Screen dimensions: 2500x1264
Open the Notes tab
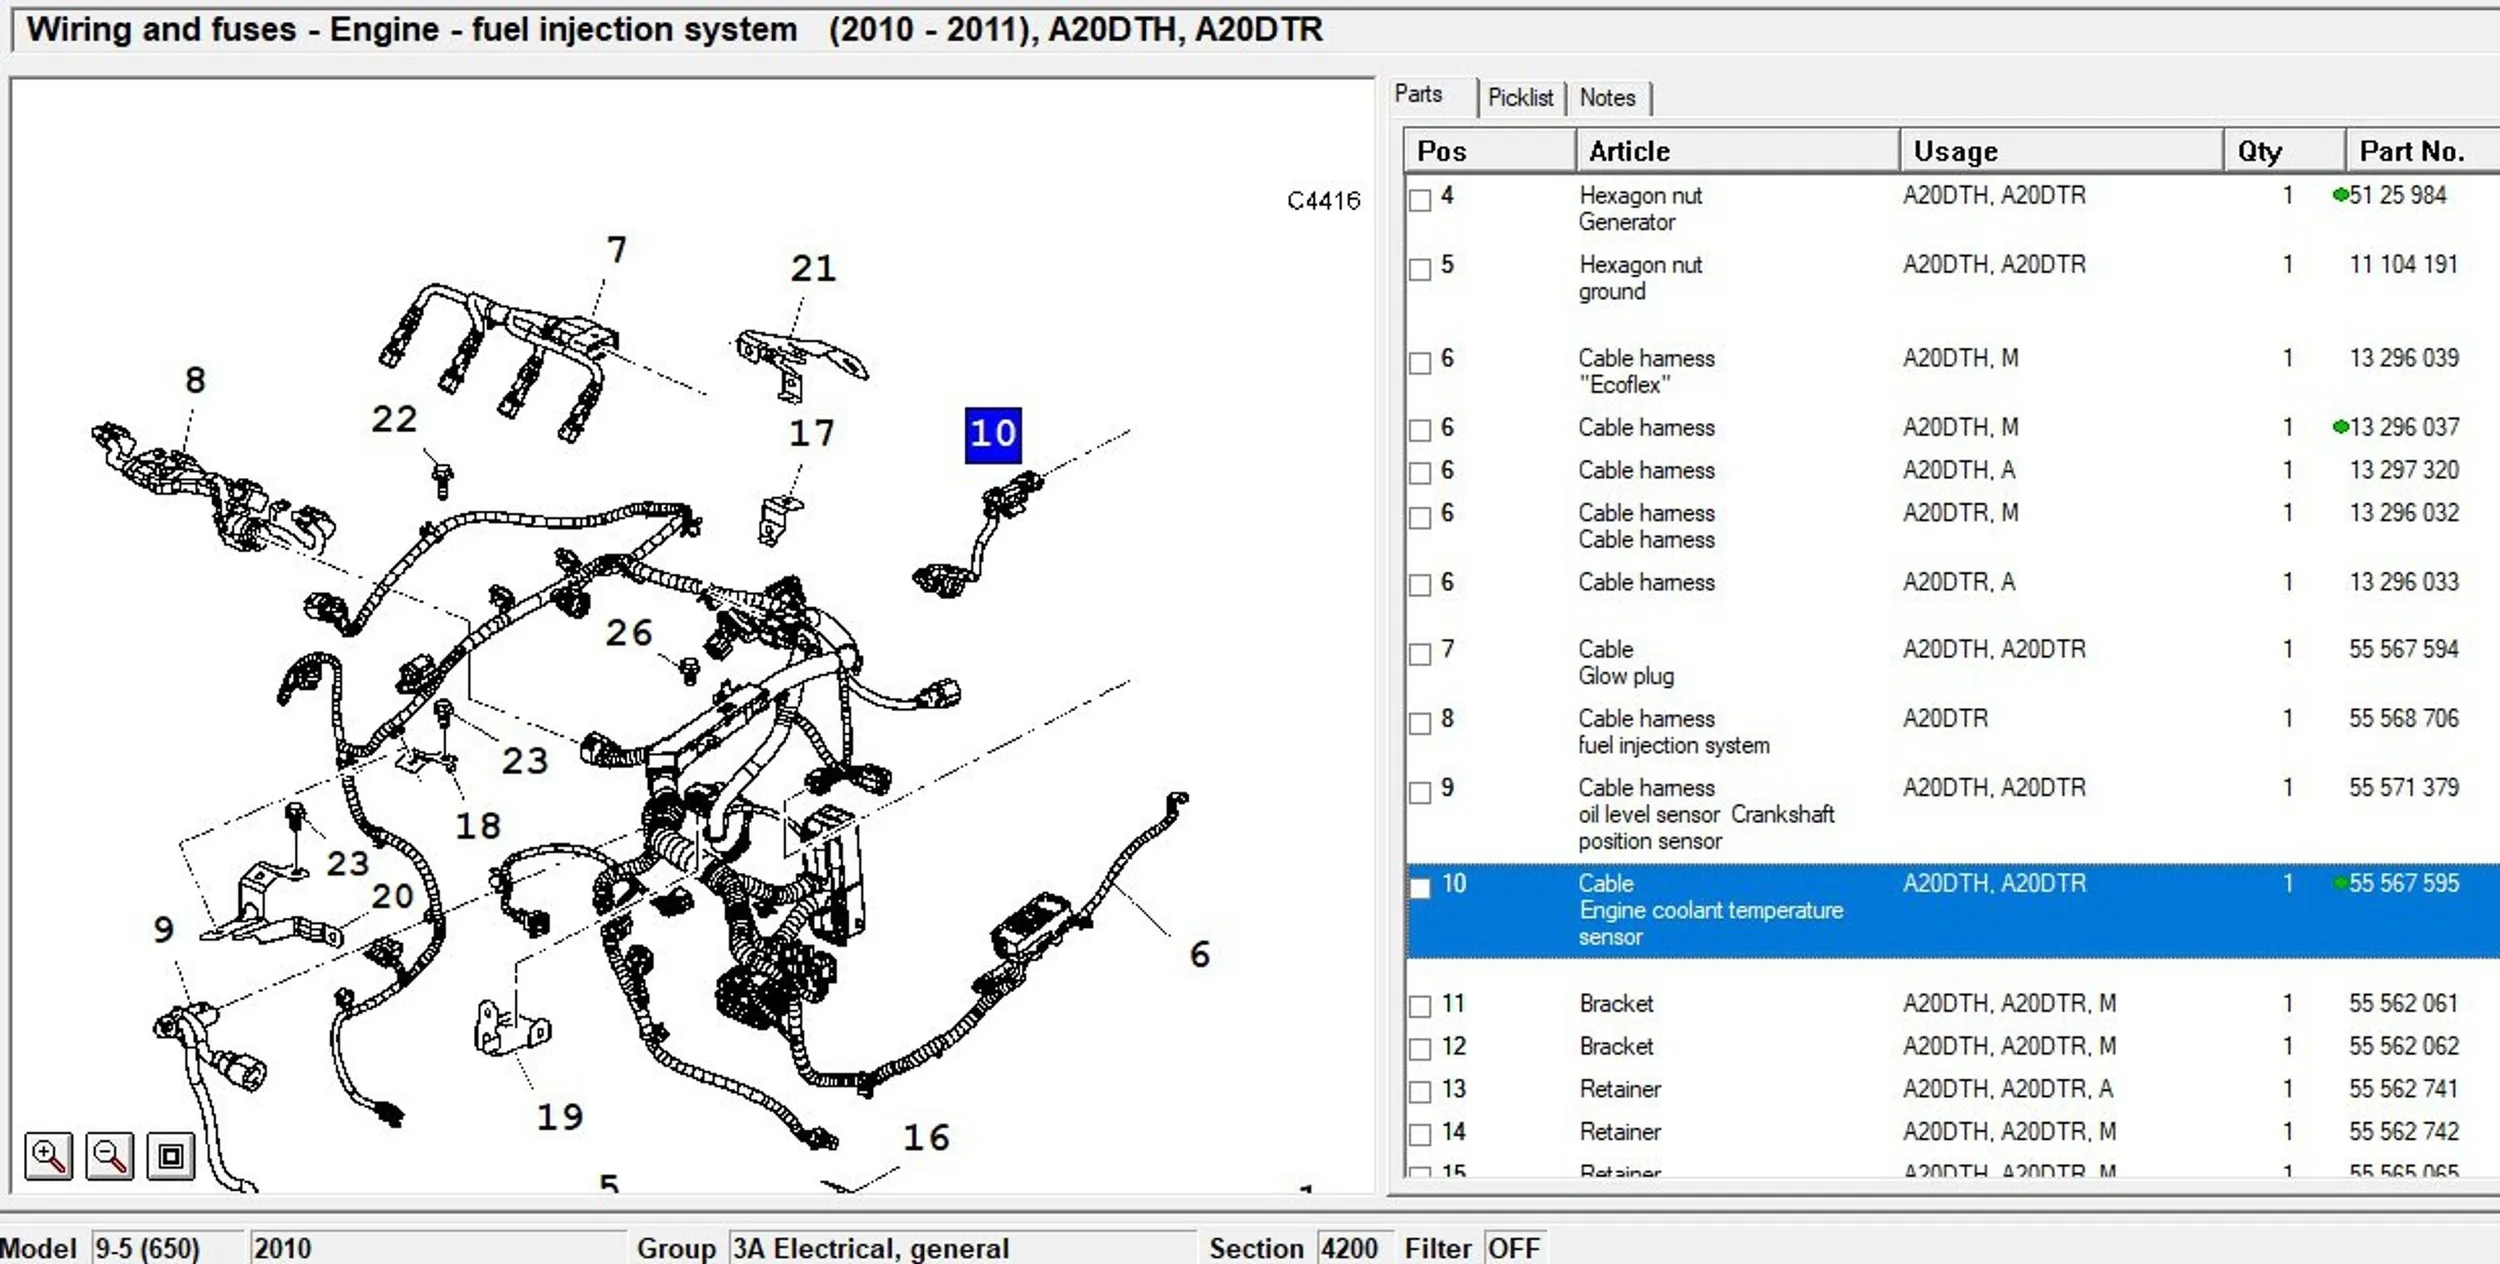(x=1607, y=98)
